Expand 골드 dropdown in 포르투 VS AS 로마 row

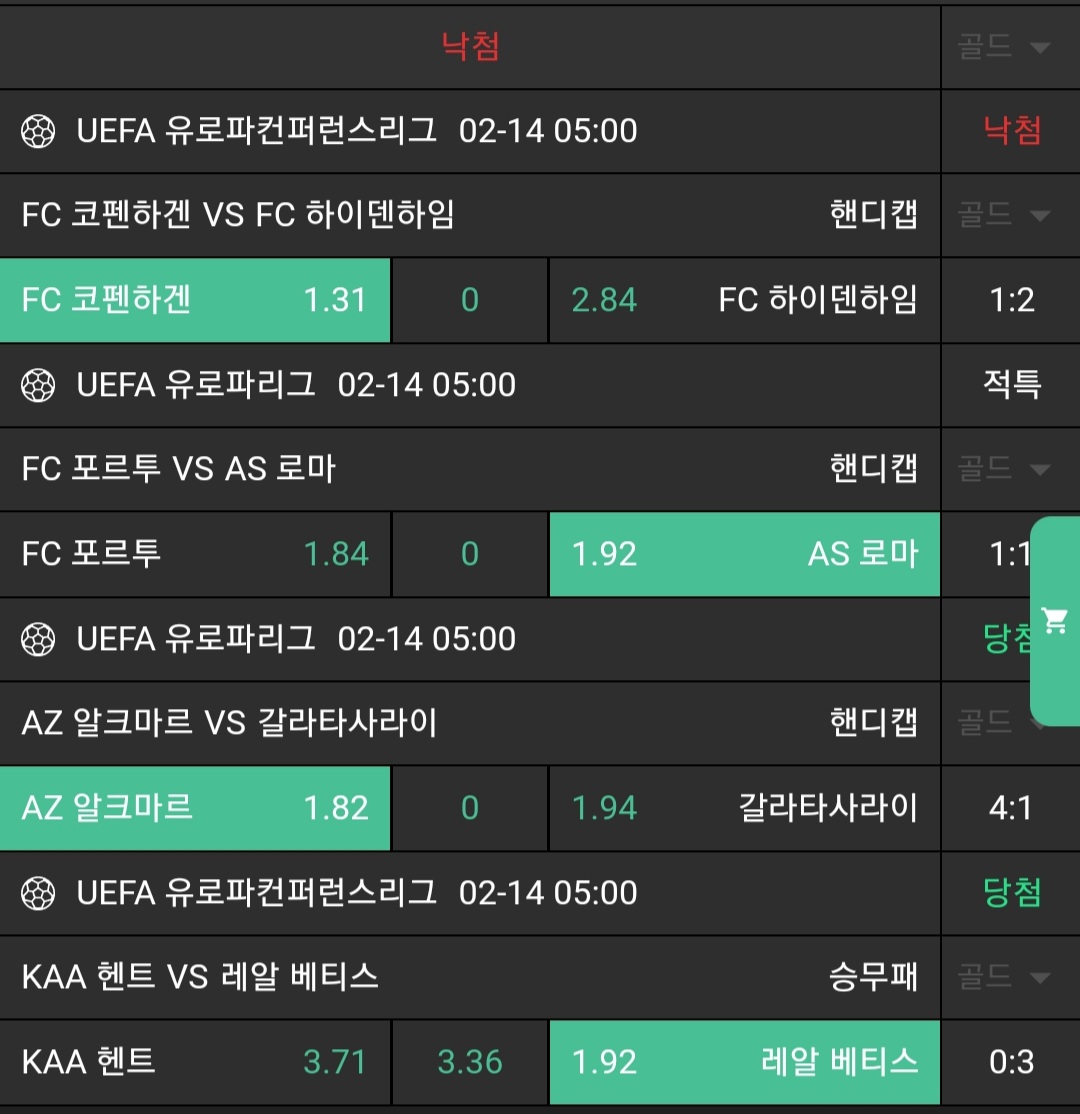coord(1005,469)
